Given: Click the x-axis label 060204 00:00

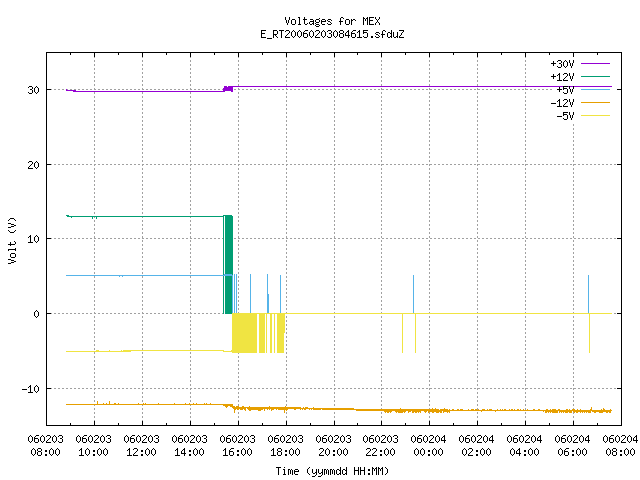Looking at the screenshot, I should tap(428, 446).
